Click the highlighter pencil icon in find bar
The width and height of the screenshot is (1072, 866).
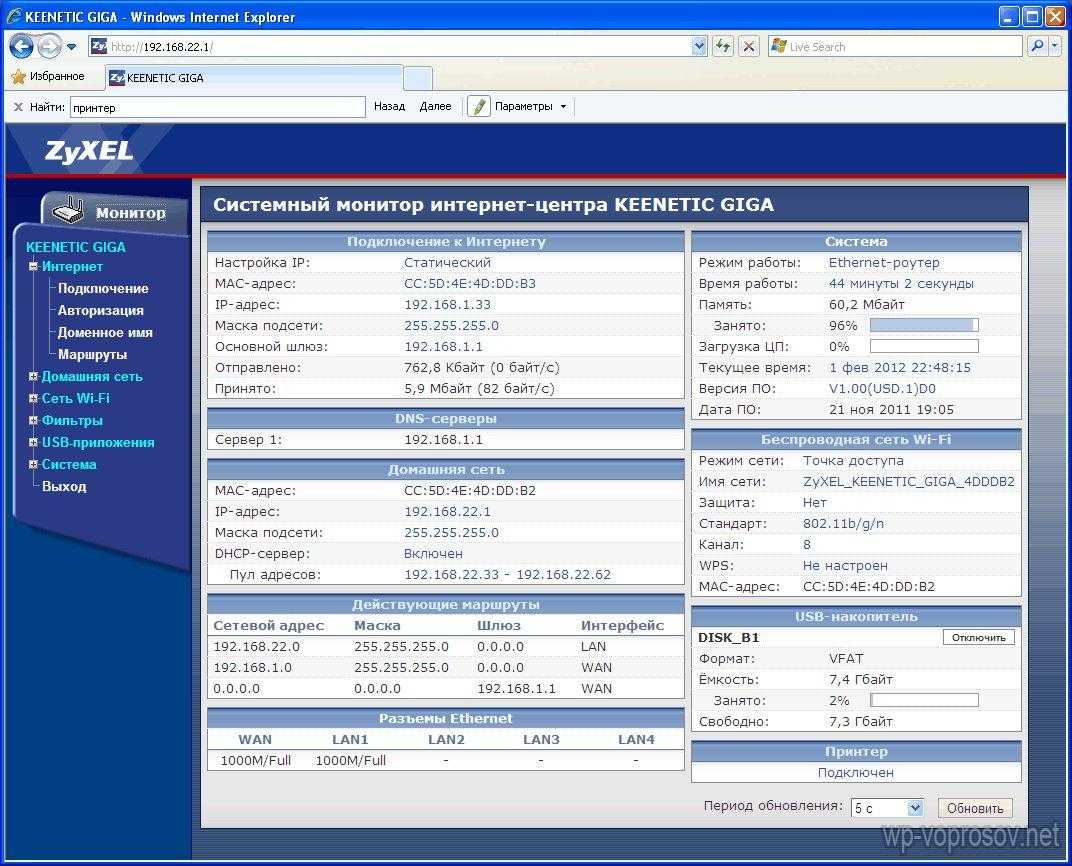(479, 107)
